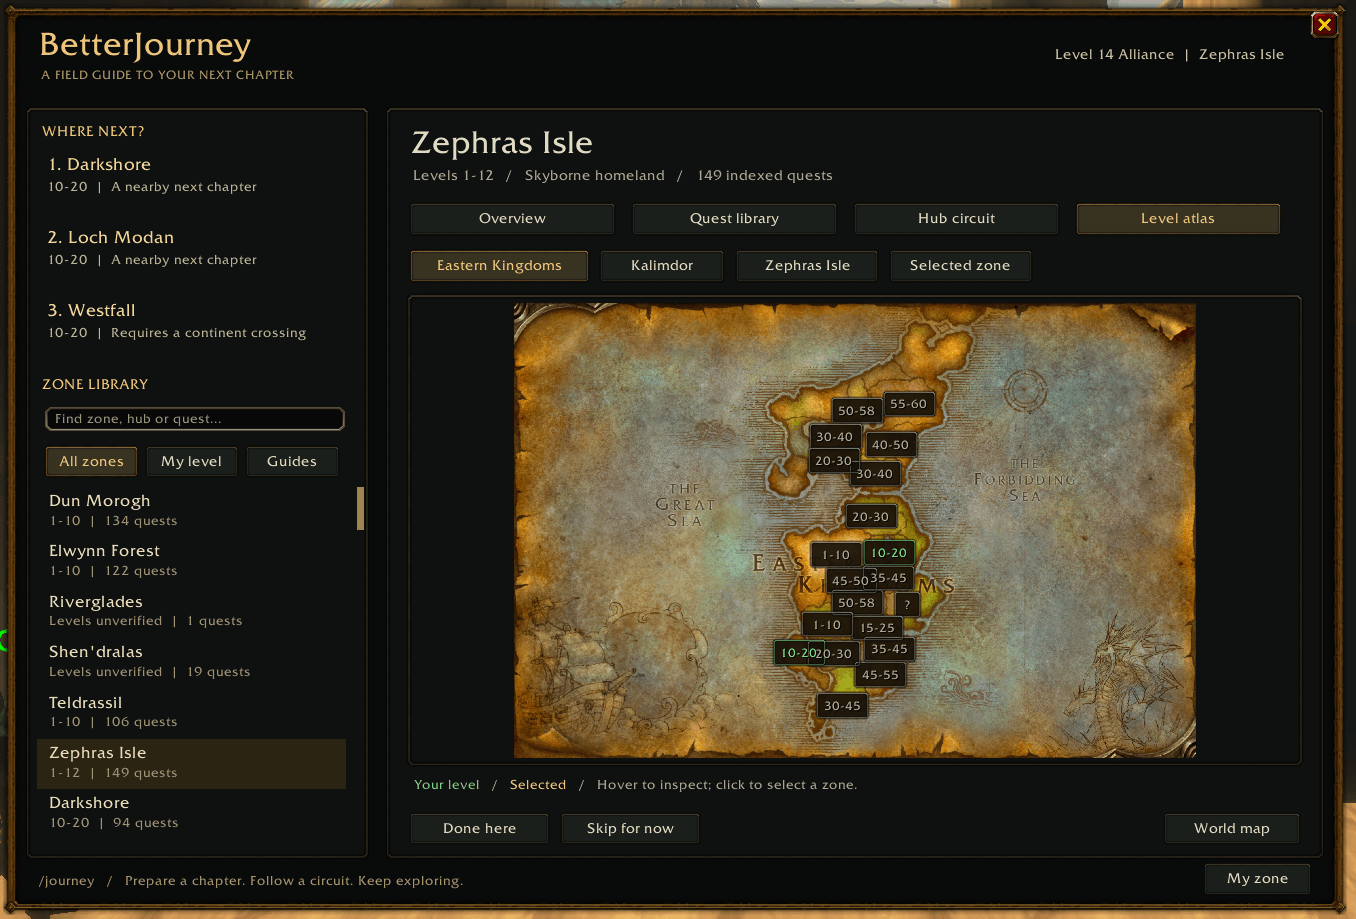
Task: Select the 15-25 level badge on the map
Action: tap(877, 628)
